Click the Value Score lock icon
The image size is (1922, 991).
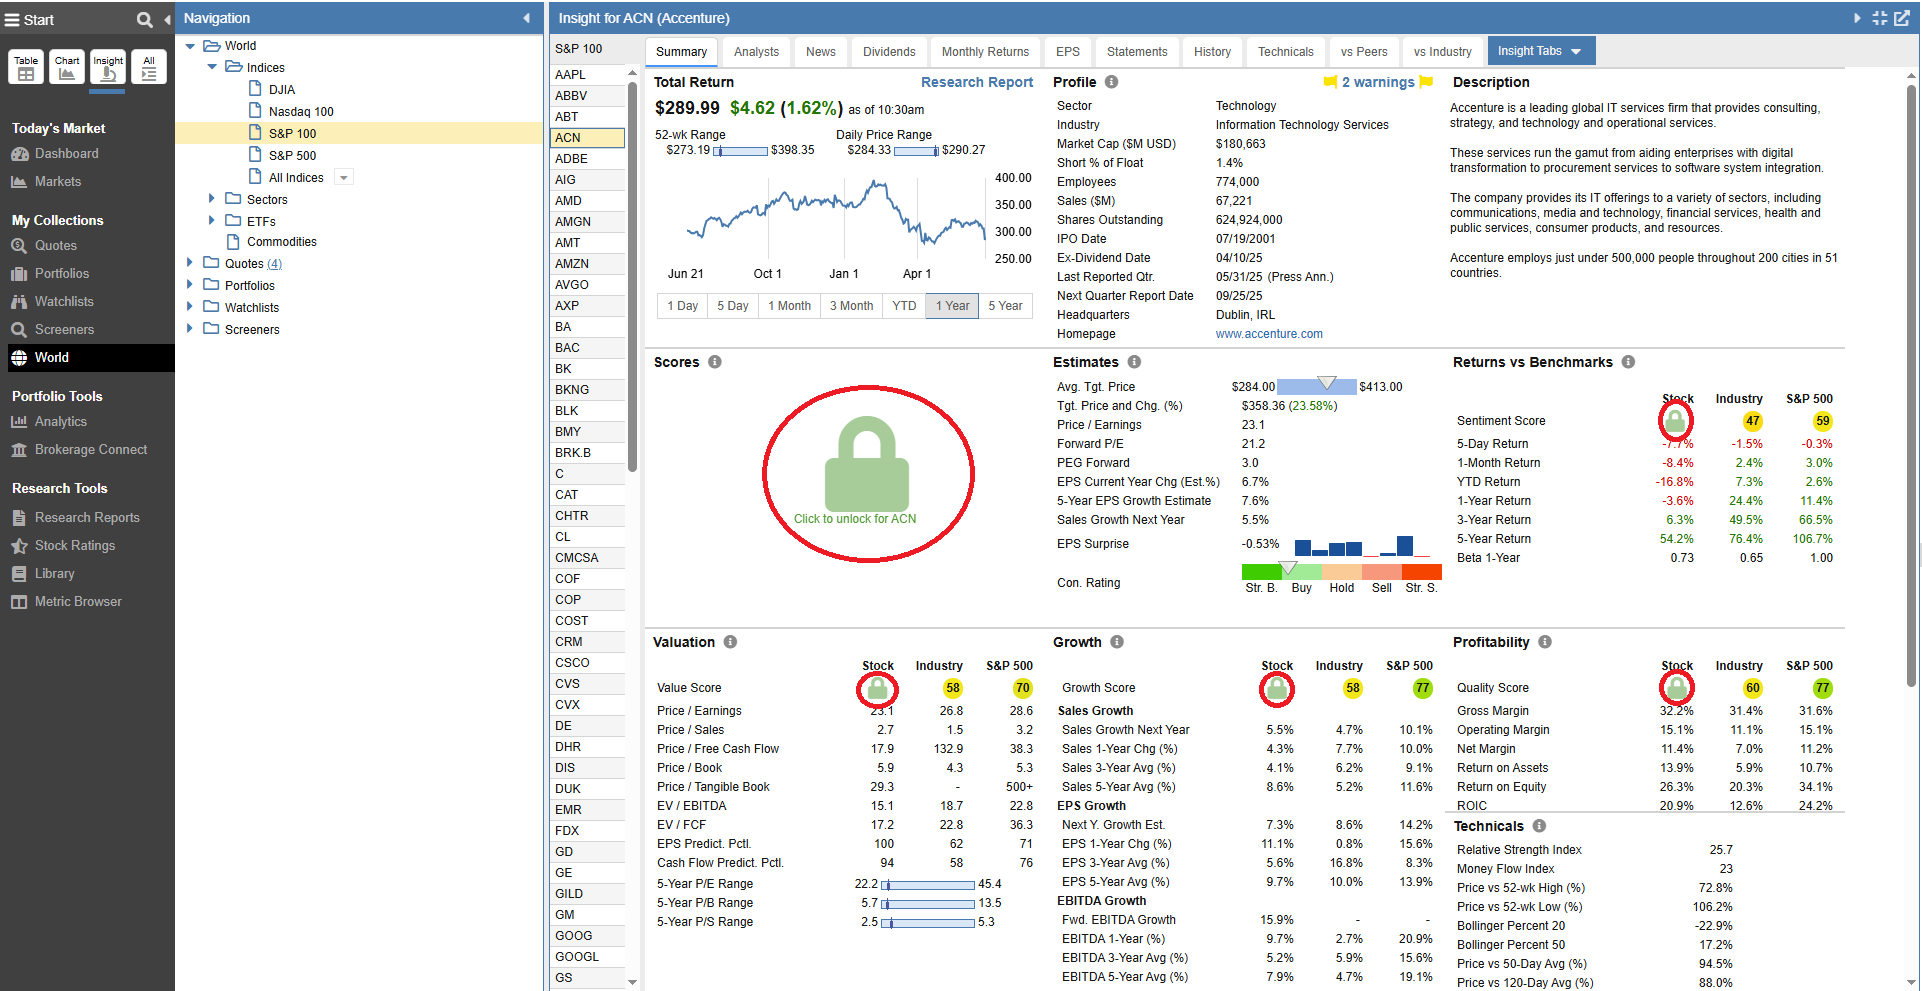tap(877, 688)
